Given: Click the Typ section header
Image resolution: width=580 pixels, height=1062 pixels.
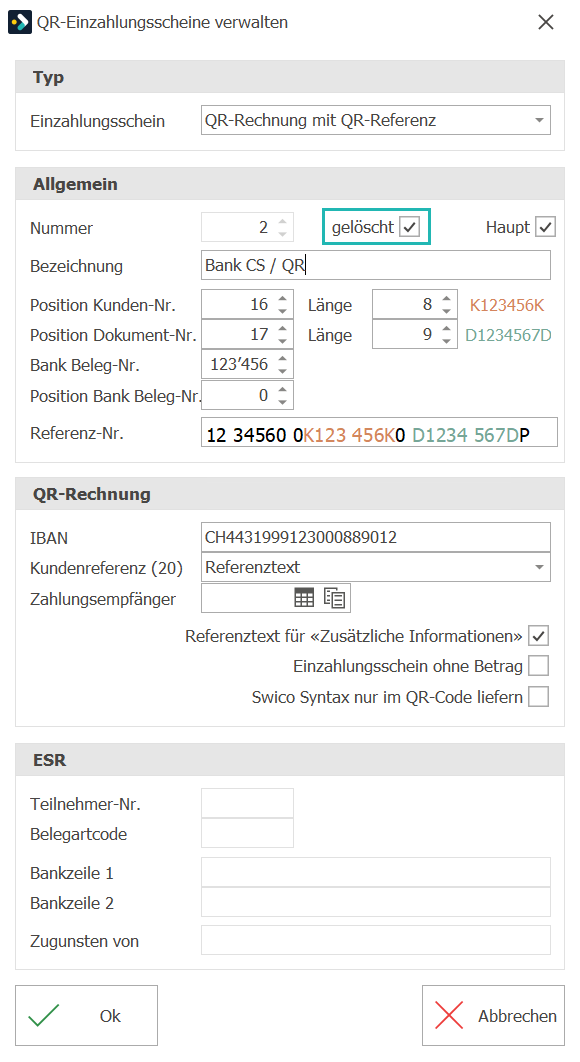Looking at the screenshot, I should 290,77.
